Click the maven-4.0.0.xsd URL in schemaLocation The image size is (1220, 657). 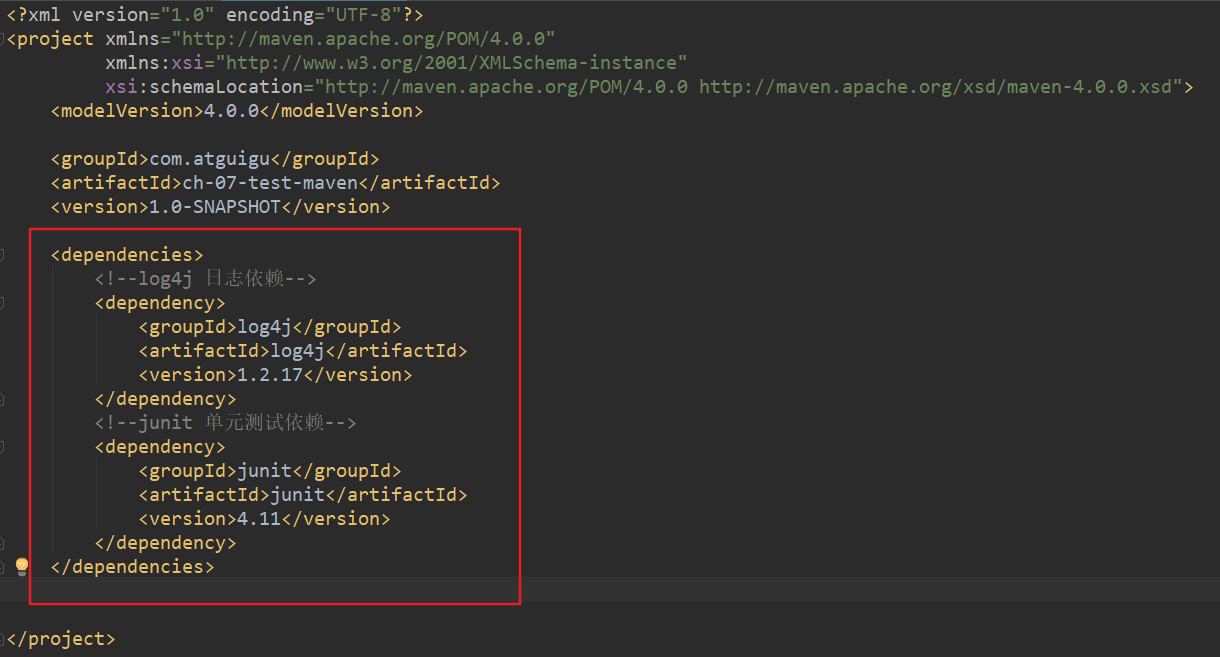tap(935, 87)
